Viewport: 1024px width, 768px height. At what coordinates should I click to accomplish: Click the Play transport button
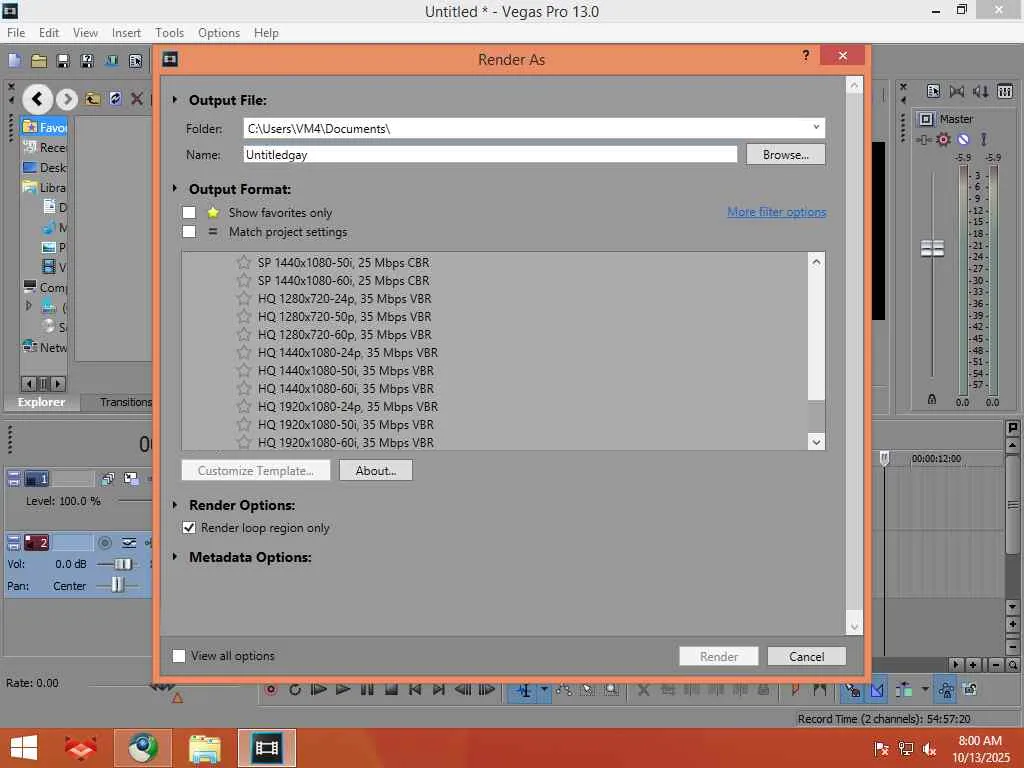tap(342, 690)
